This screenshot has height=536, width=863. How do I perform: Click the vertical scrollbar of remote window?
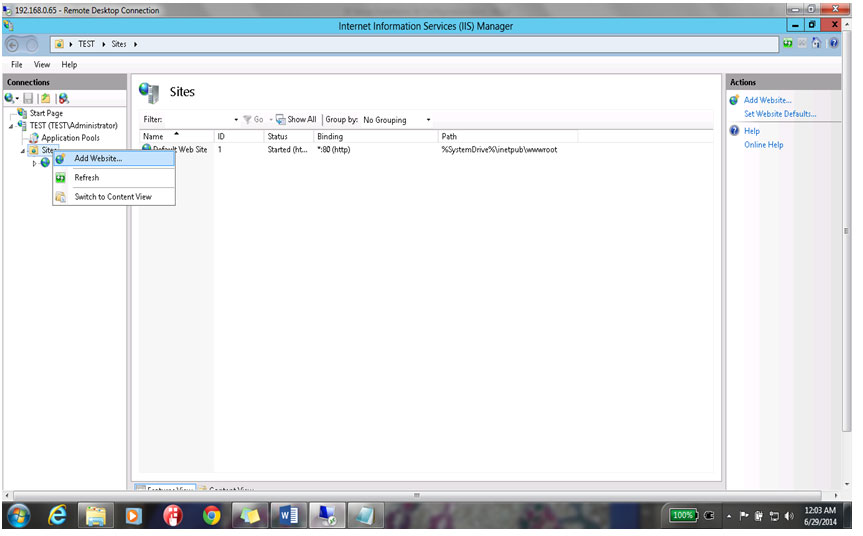pyautogui.click(x=846, y=231)
